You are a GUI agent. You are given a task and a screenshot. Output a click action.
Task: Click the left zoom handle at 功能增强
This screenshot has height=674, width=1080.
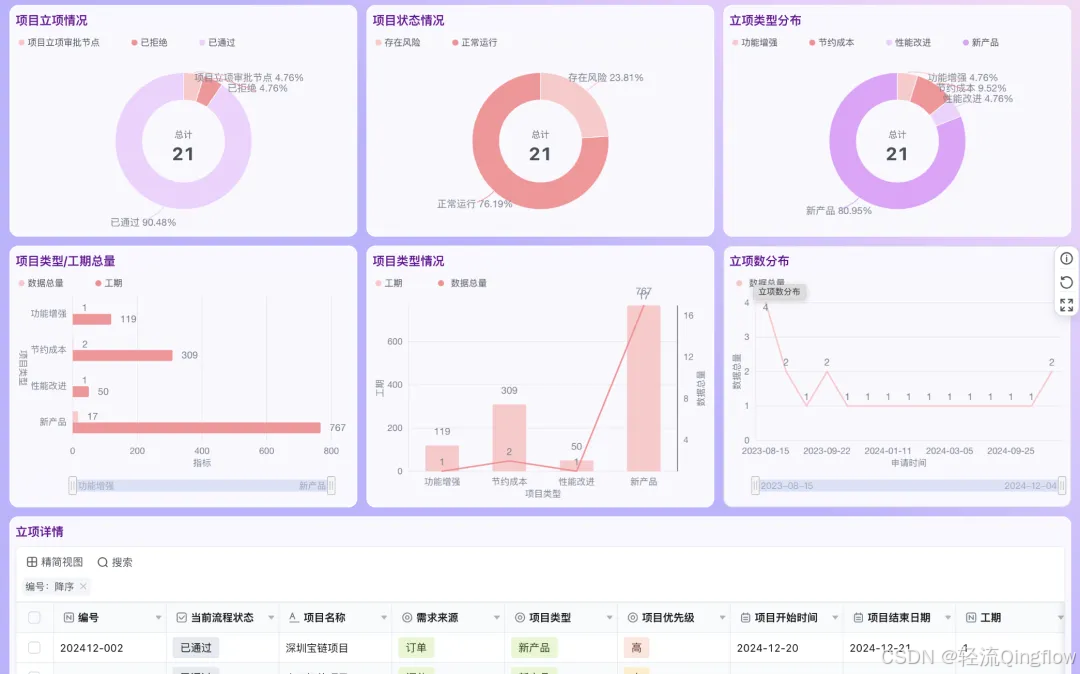tap(72, 485)
